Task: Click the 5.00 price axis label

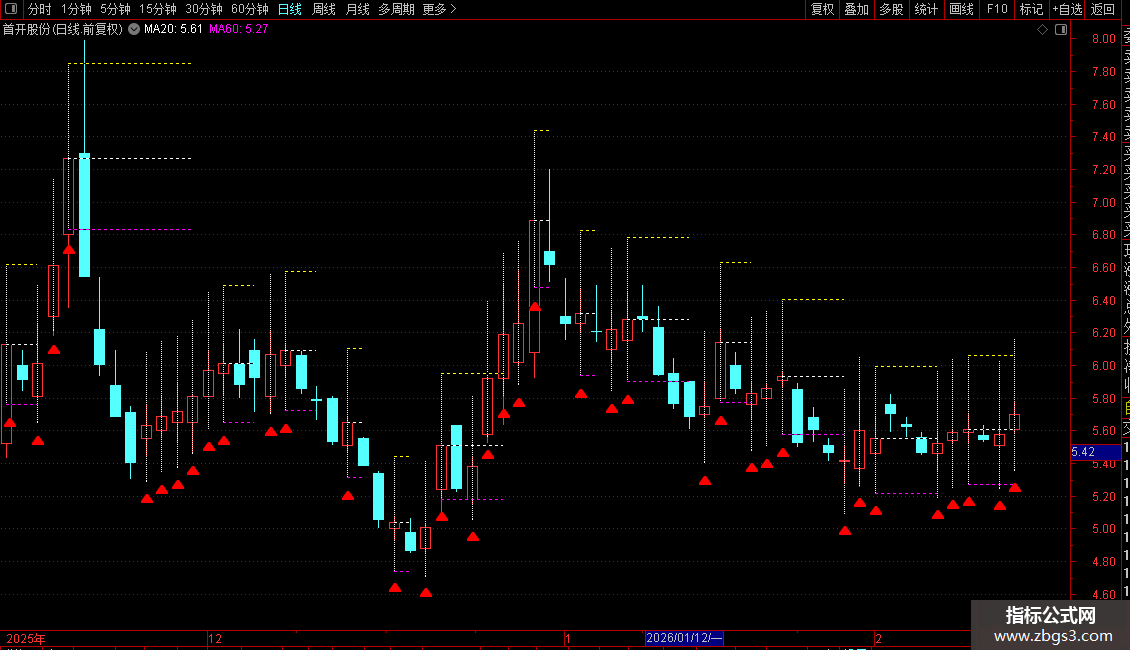Action: pyautogui.click(x=1103, y=529)
